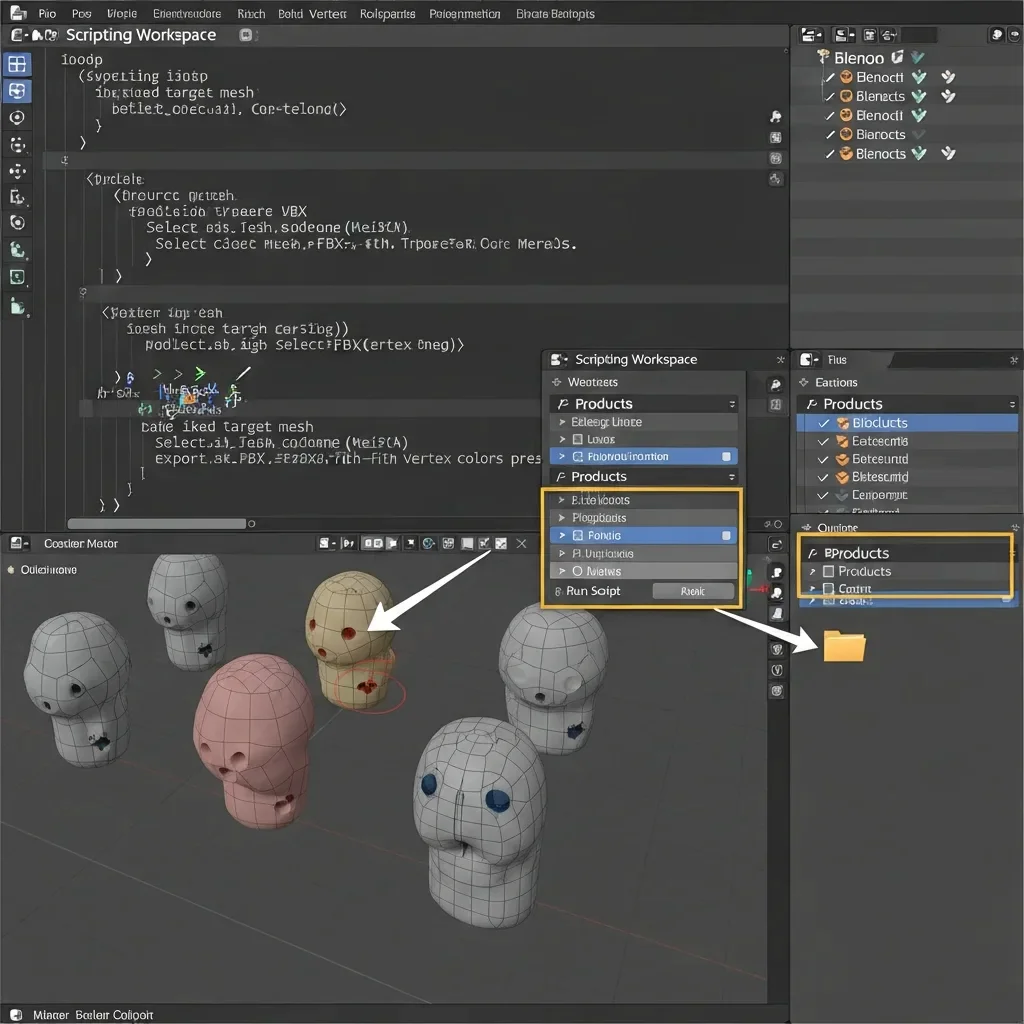Open the Roisparits menu
Screen dimensions: 1024x1024
[x=388, y=14]
